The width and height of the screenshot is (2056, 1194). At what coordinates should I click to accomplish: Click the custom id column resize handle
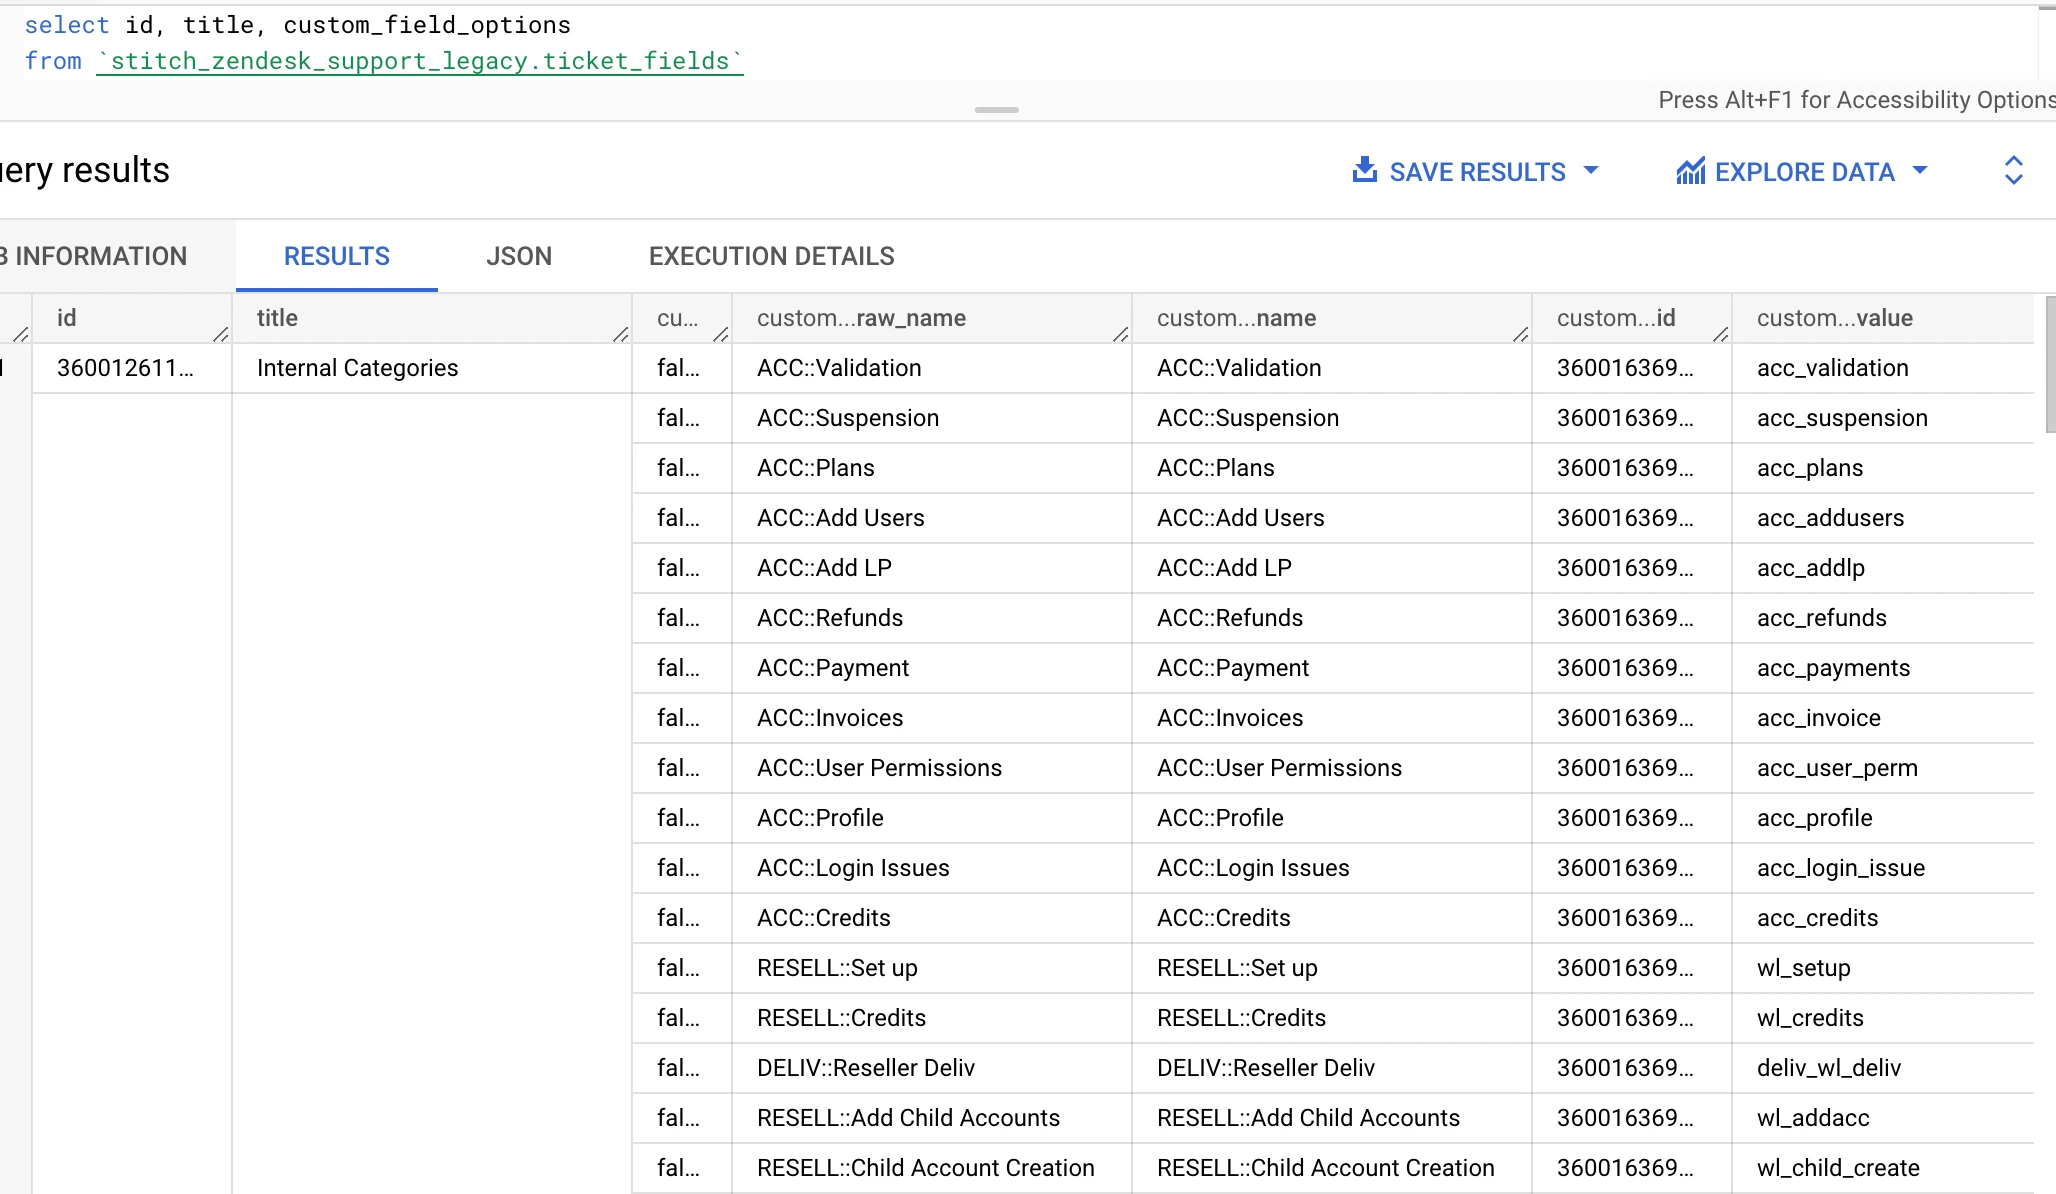click(1721, 334)
